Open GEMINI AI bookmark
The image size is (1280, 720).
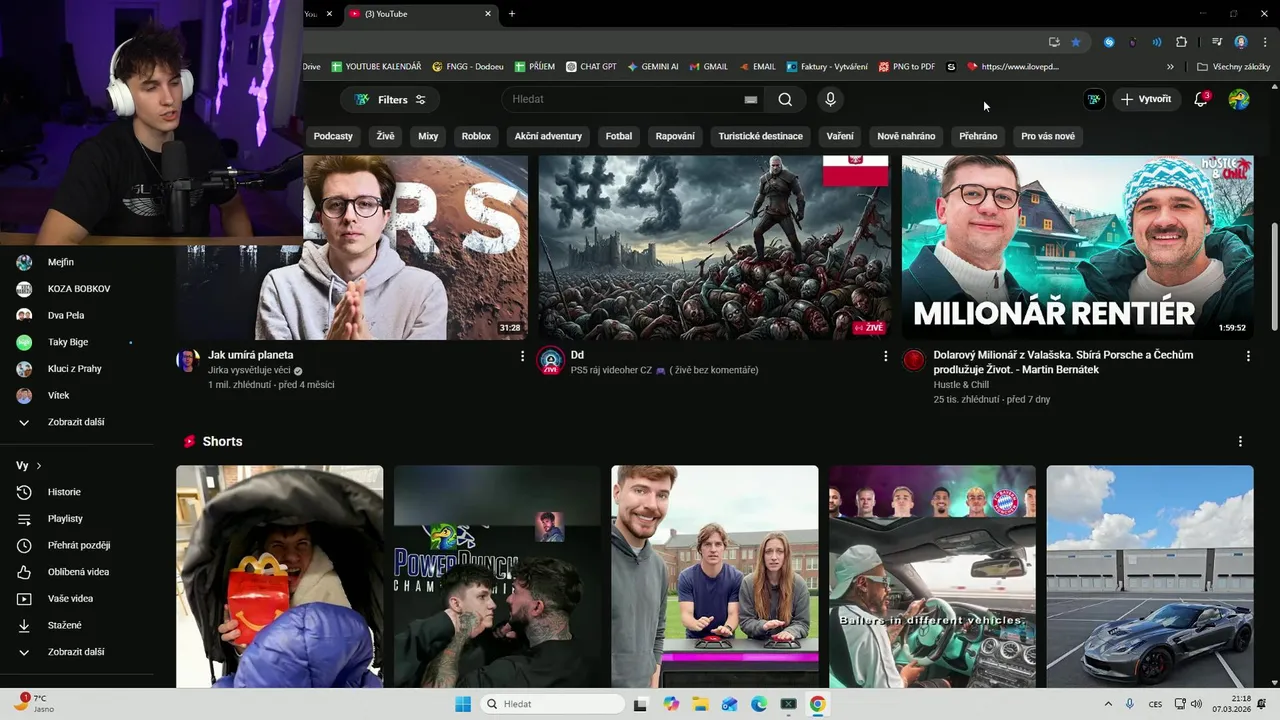pyautogui.click(x=653, y=67)
